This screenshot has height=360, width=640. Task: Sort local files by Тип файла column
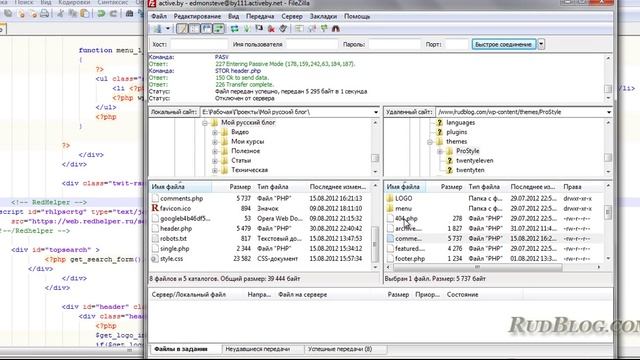click(x=273, y=187)
